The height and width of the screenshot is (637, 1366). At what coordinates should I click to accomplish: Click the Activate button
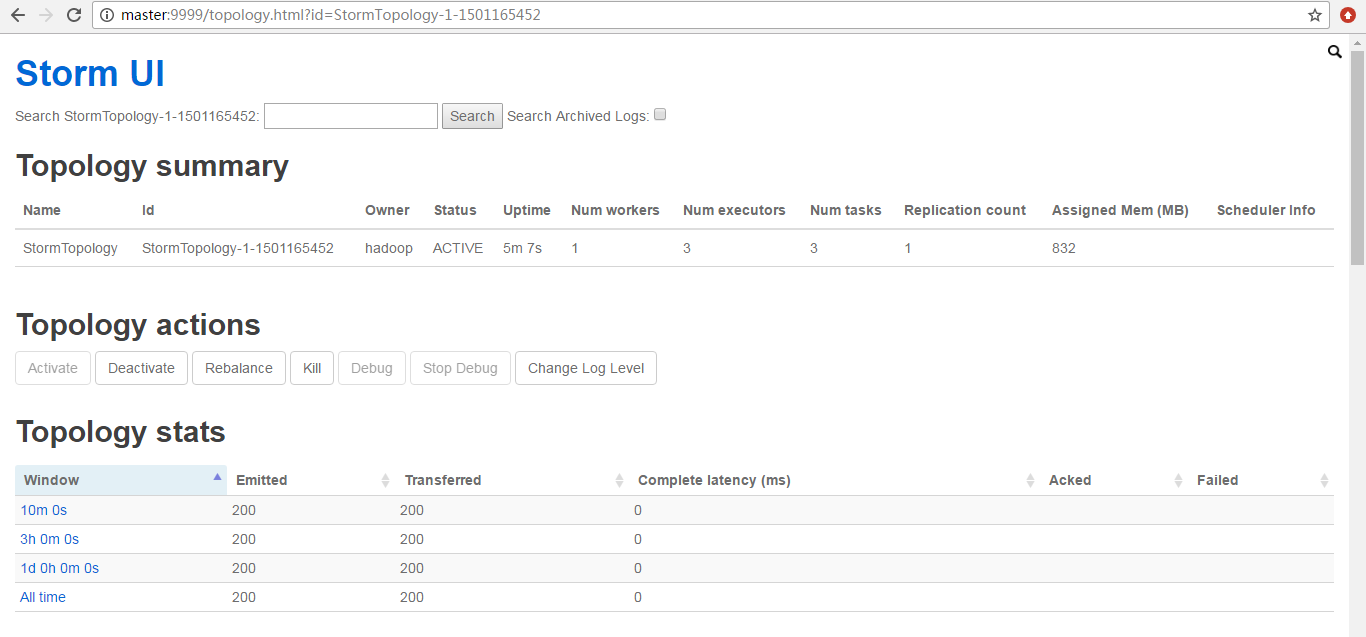click(53, 368)
